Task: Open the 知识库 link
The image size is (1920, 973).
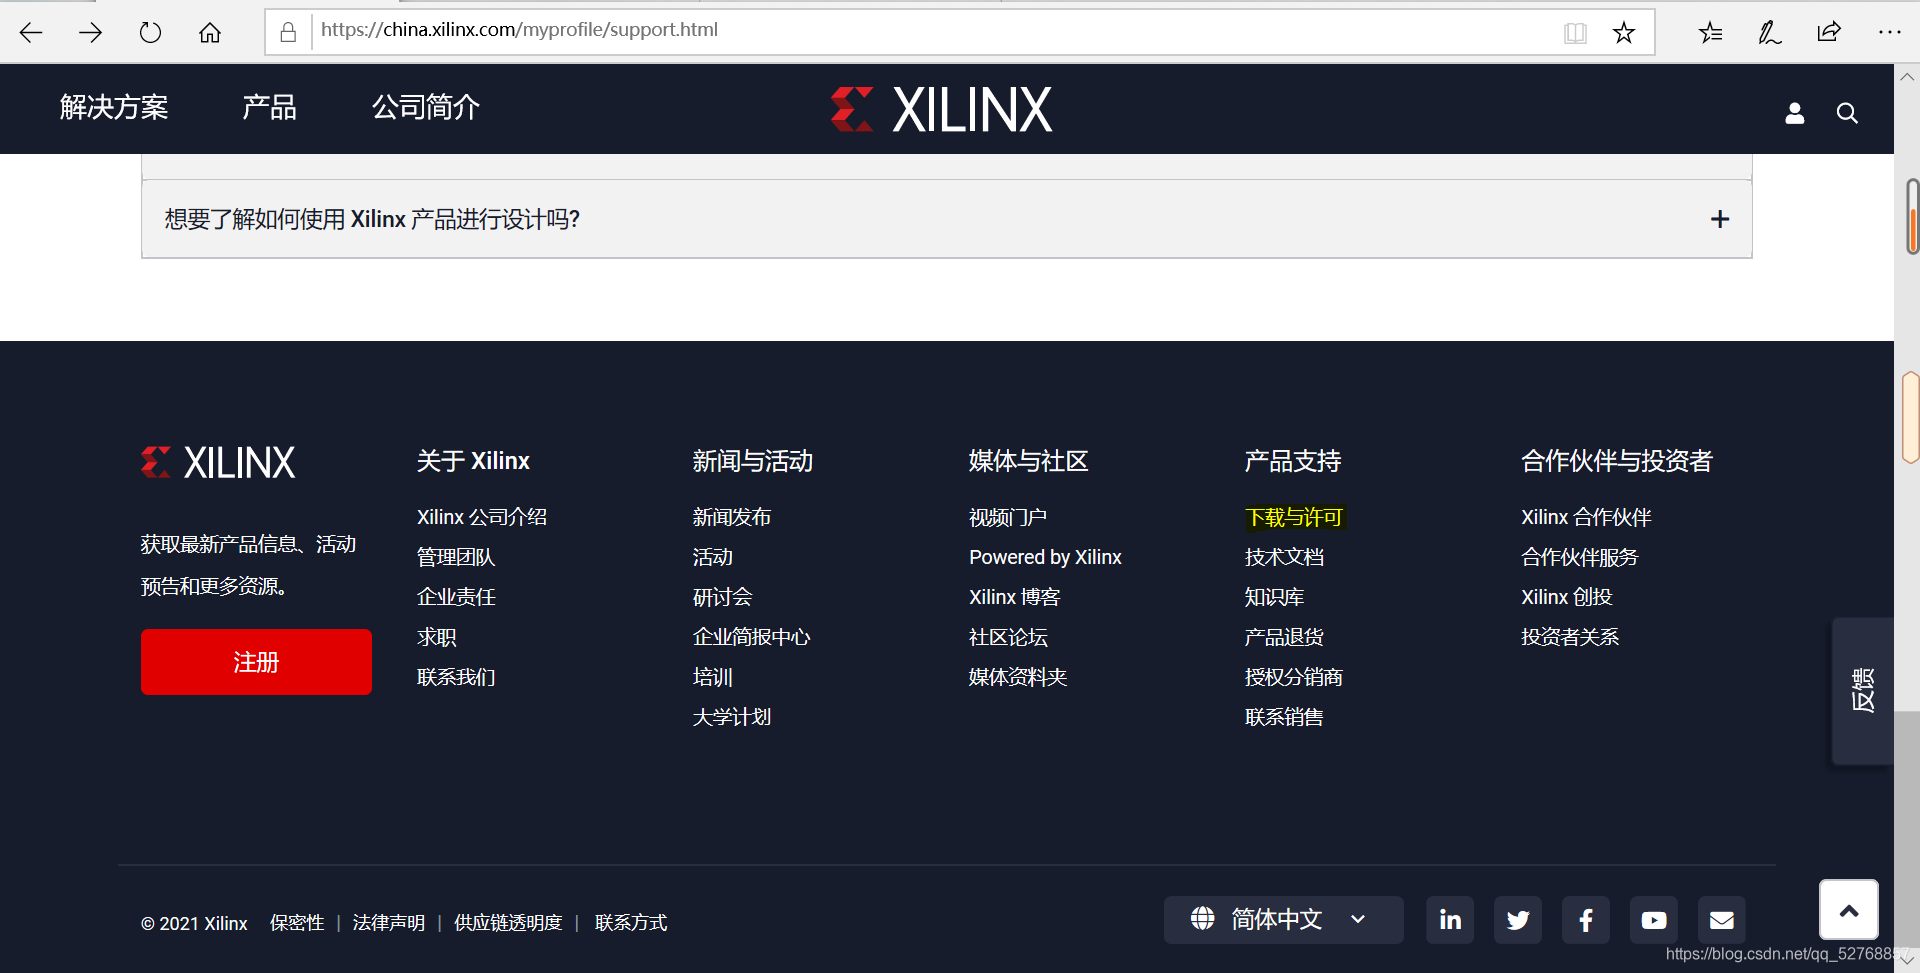Action: point(1274,597)
